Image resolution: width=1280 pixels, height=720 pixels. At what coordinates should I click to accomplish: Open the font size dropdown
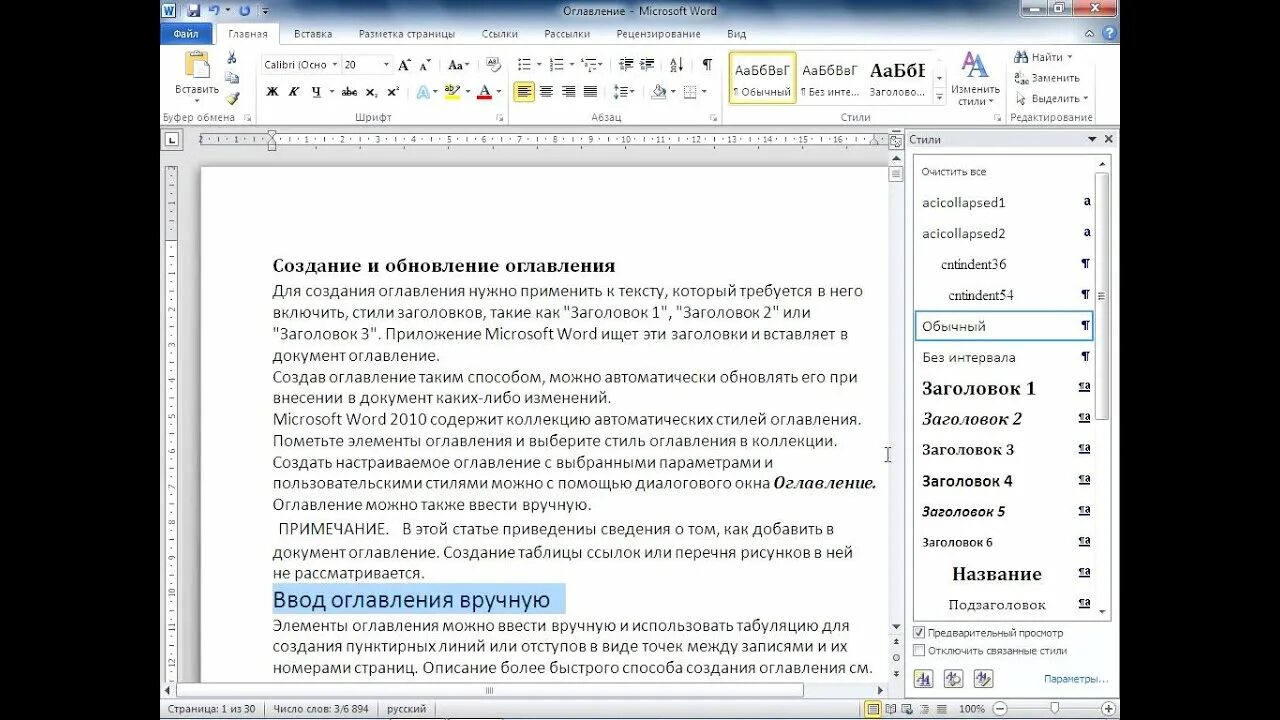tap(386, 65)
